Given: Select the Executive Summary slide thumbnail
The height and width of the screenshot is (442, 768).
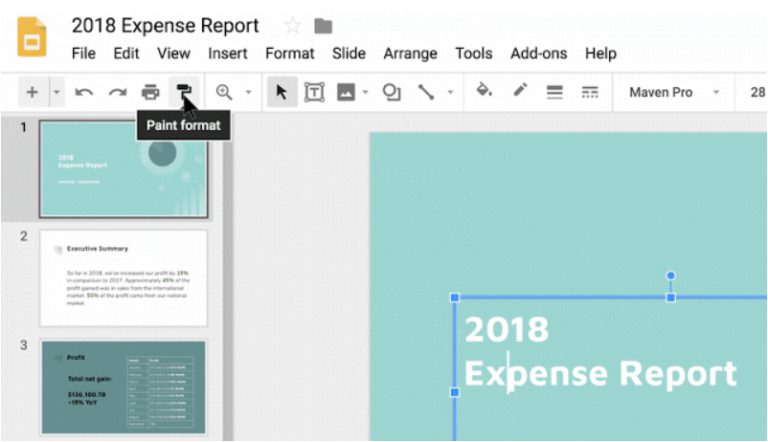Looking at the screenshot, I should (x=123, y=278).
